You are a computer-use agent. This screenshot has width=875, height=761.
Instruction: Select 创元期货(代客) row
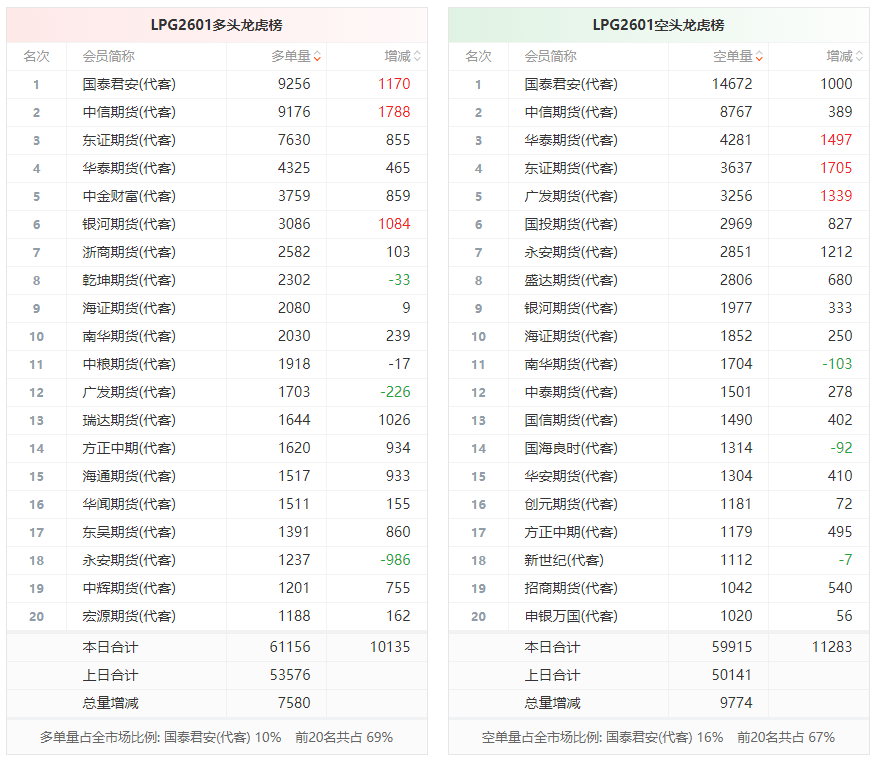tap(659, 504)
